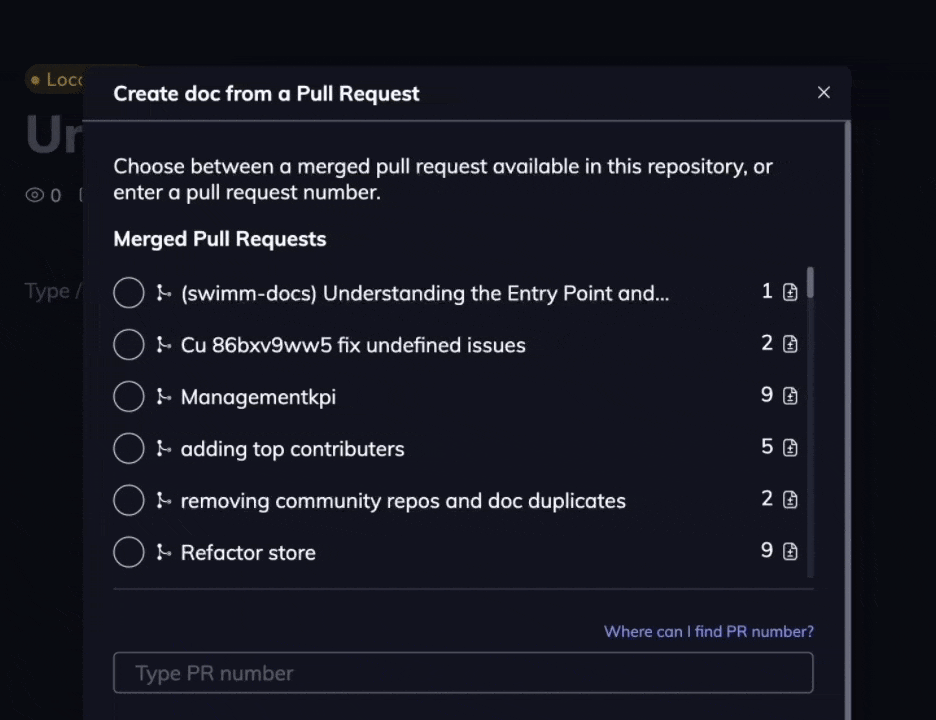
Task: Close the Create doc from Pull Request dialog
Action: coord(823,93)
